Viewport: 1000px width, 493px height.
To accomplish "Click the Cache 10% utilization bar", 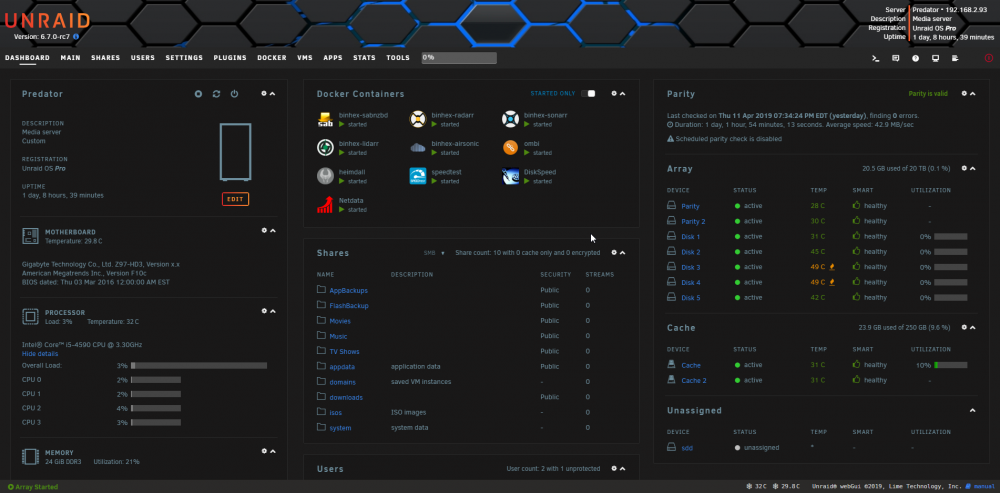I will pyautogui.click(x=950, y=365).
